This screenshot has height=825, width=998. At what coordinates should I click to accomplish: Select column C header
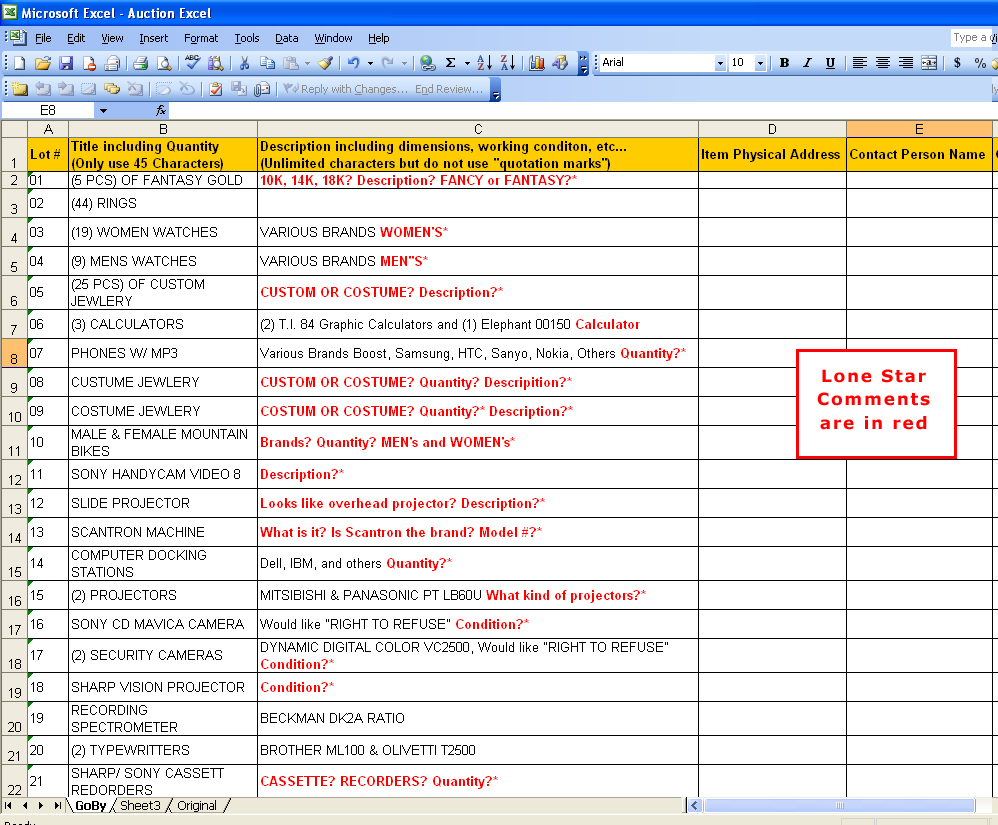pyautogui.click(x=478, y=129)
